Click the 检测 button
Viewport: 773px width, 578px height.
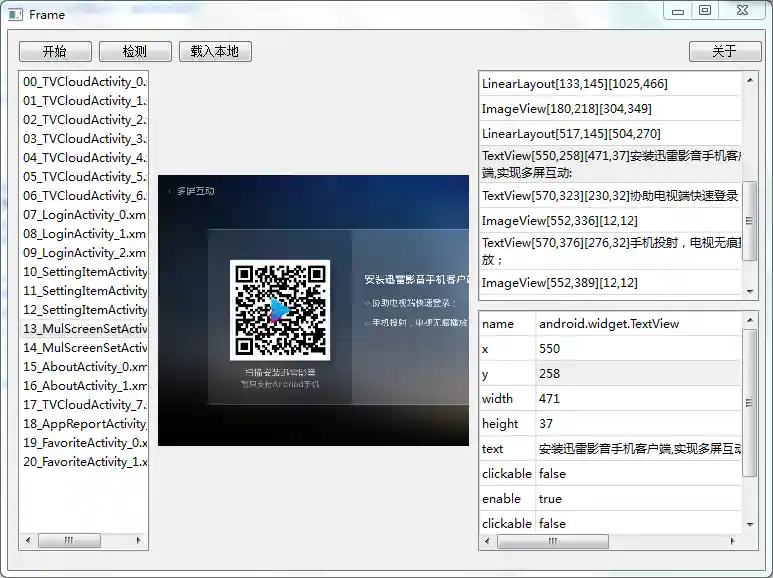(x=135, y=51)
